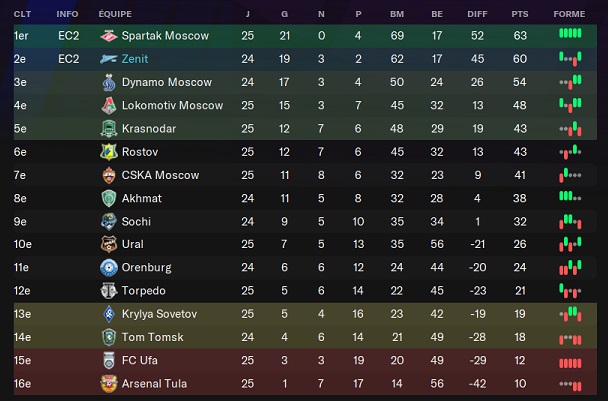Click the Lokomotiv Moscow crest icon

pyautogui.click(x=109, y=105)
